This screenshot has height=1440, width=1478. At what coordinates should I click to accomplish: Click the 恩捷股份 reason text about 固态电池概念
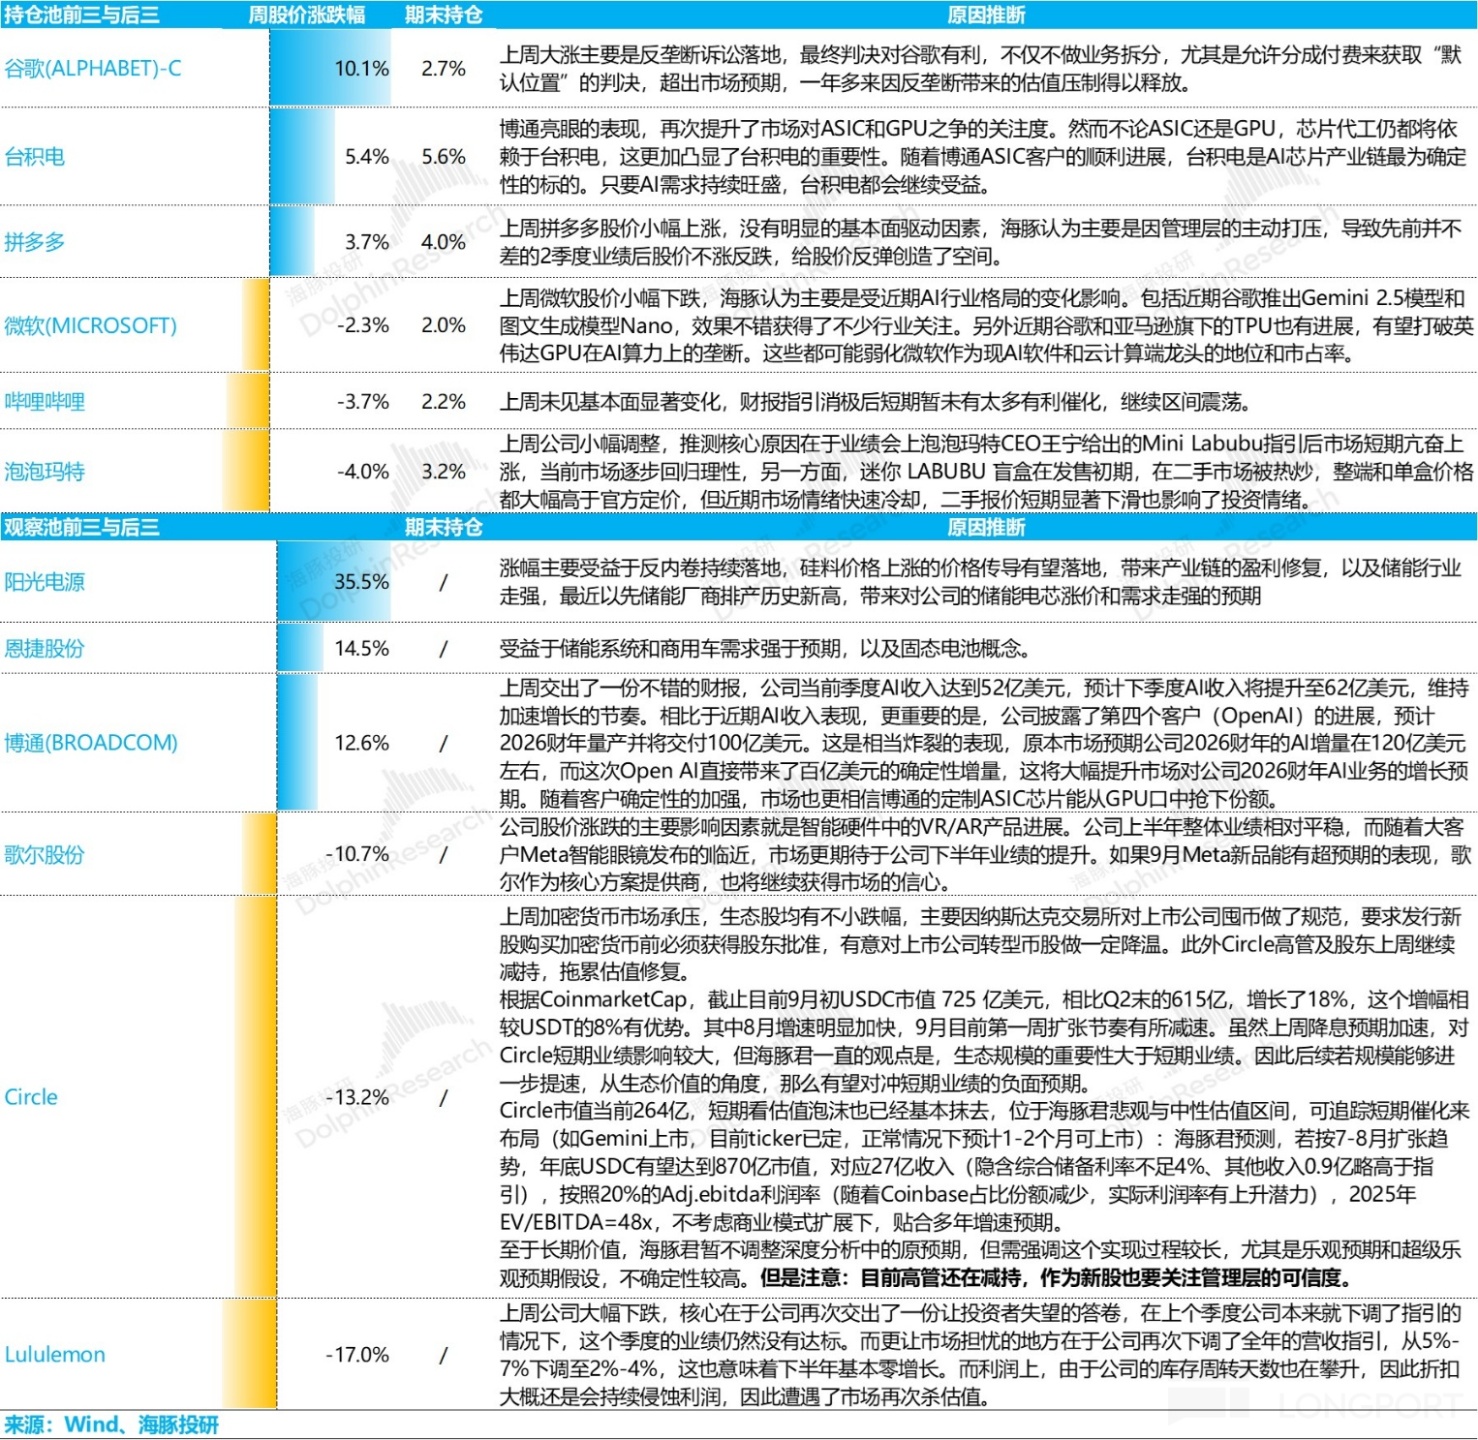(765, 648)
